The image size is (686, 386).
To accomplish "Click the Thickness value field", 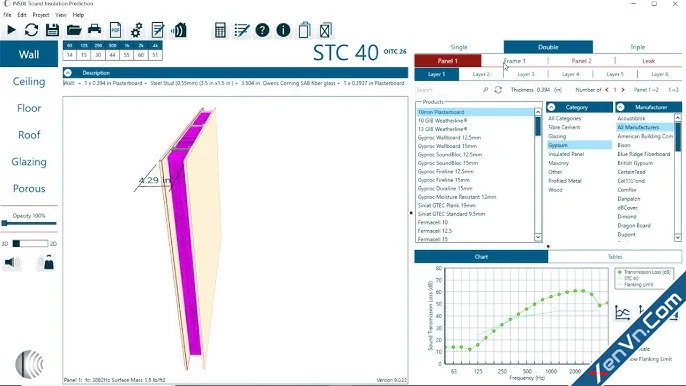I will 543,90.
